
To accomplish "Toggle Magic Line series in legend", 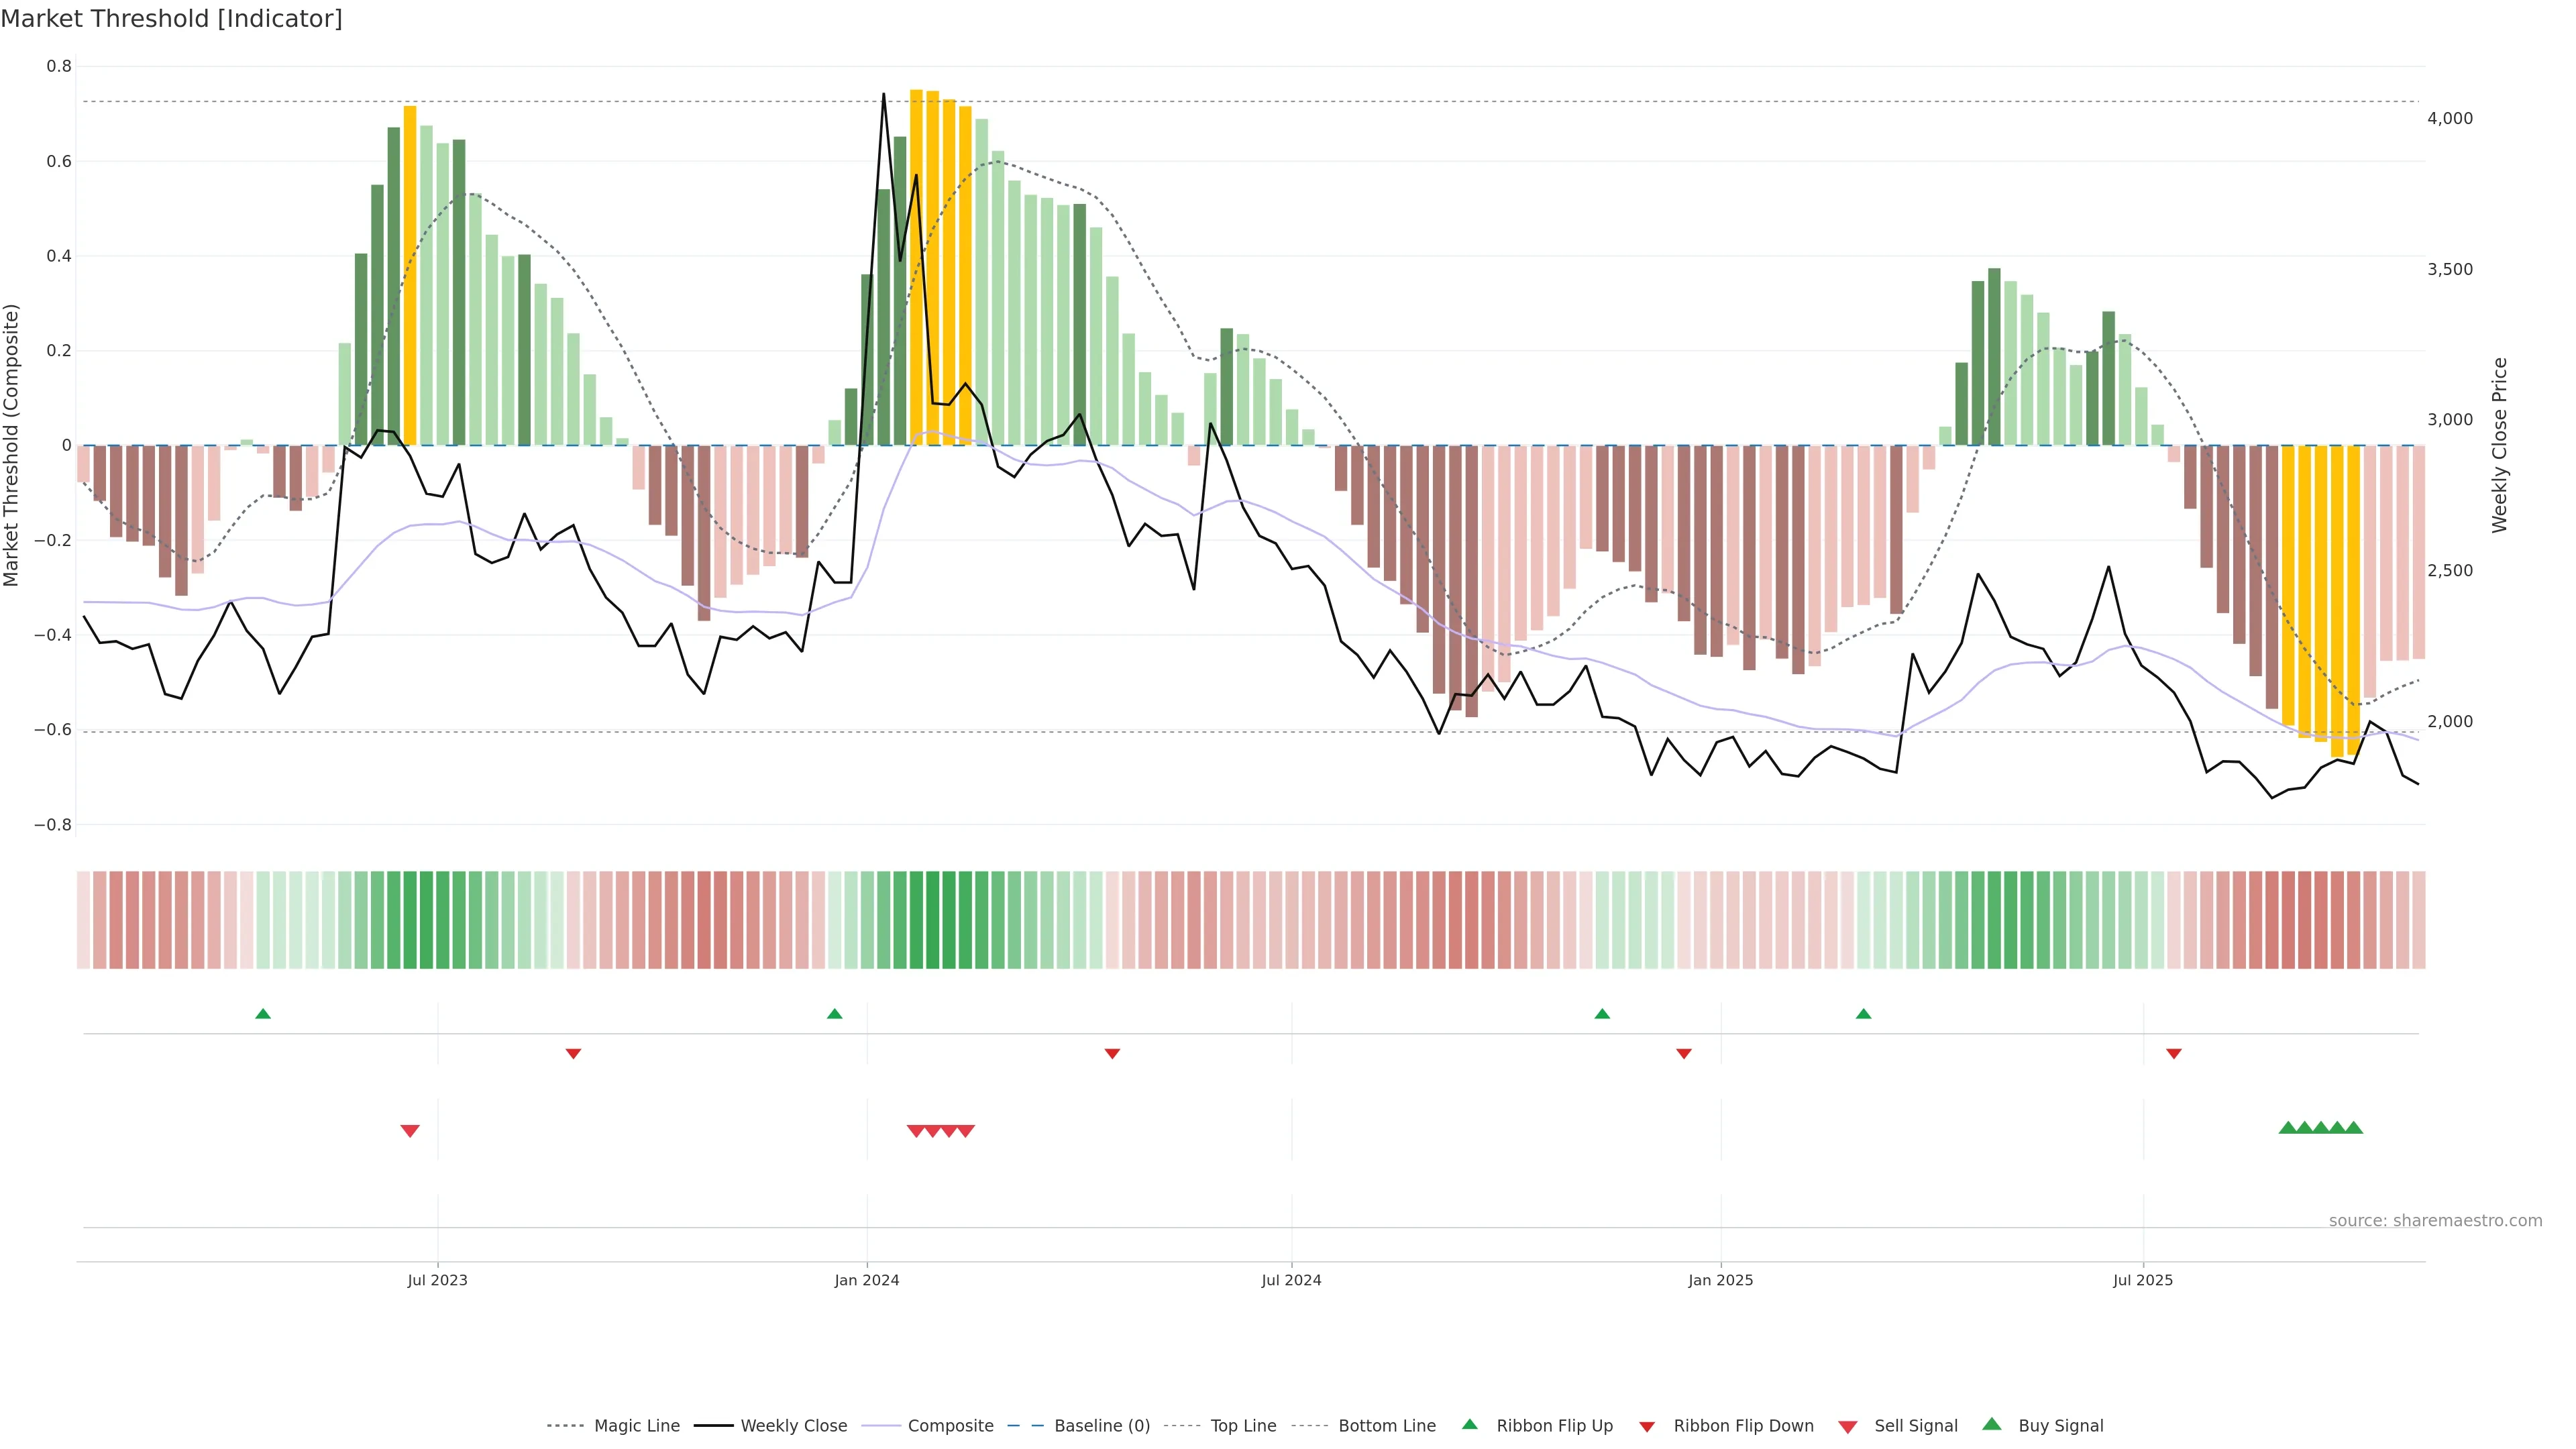I will coord(636,1426).
